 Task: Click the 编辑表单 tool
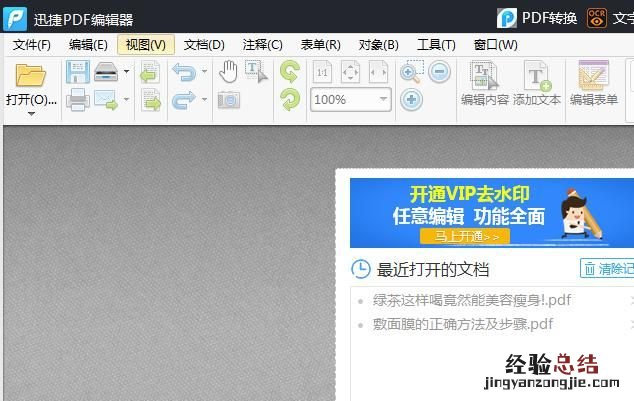coord(594,83)
